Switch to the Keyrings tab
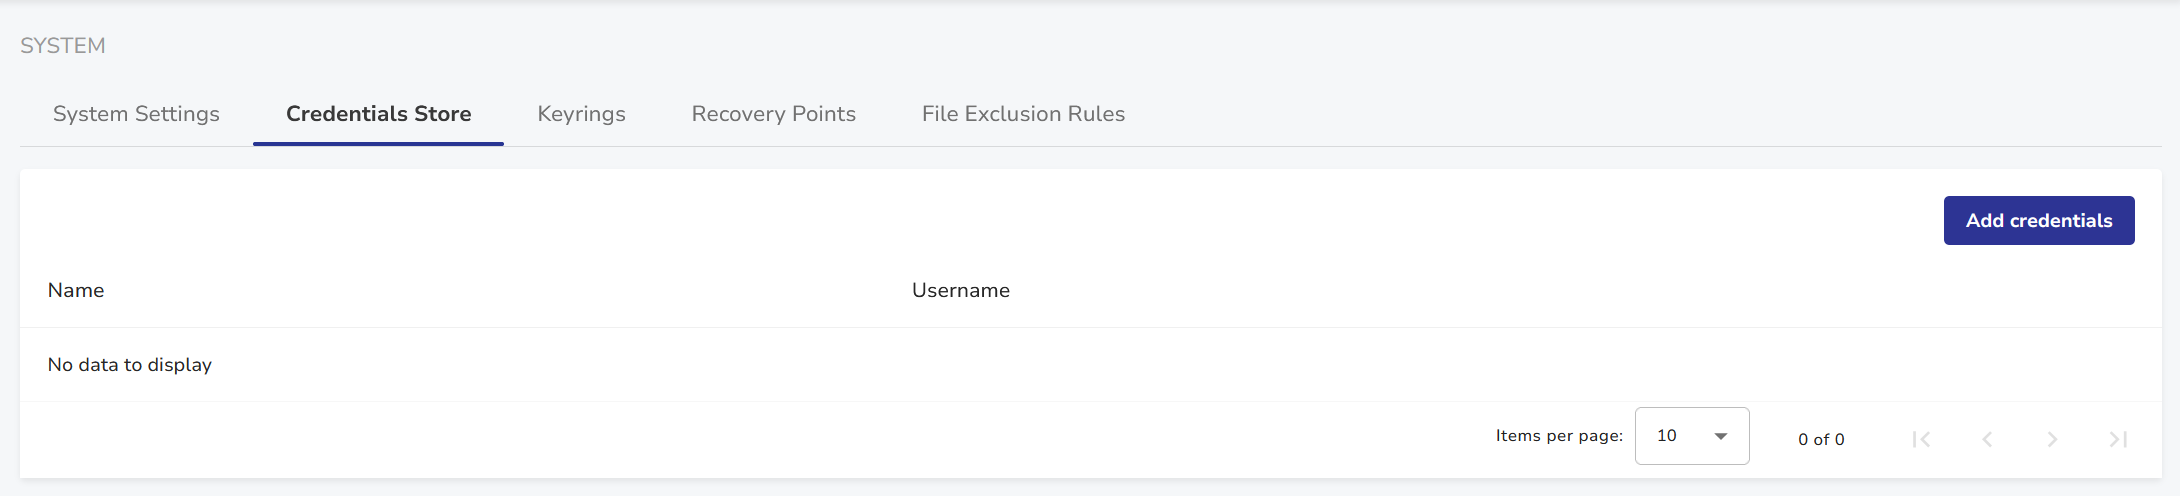The height and width of the screenshot is (496, 2180). (x=581, y=114)
